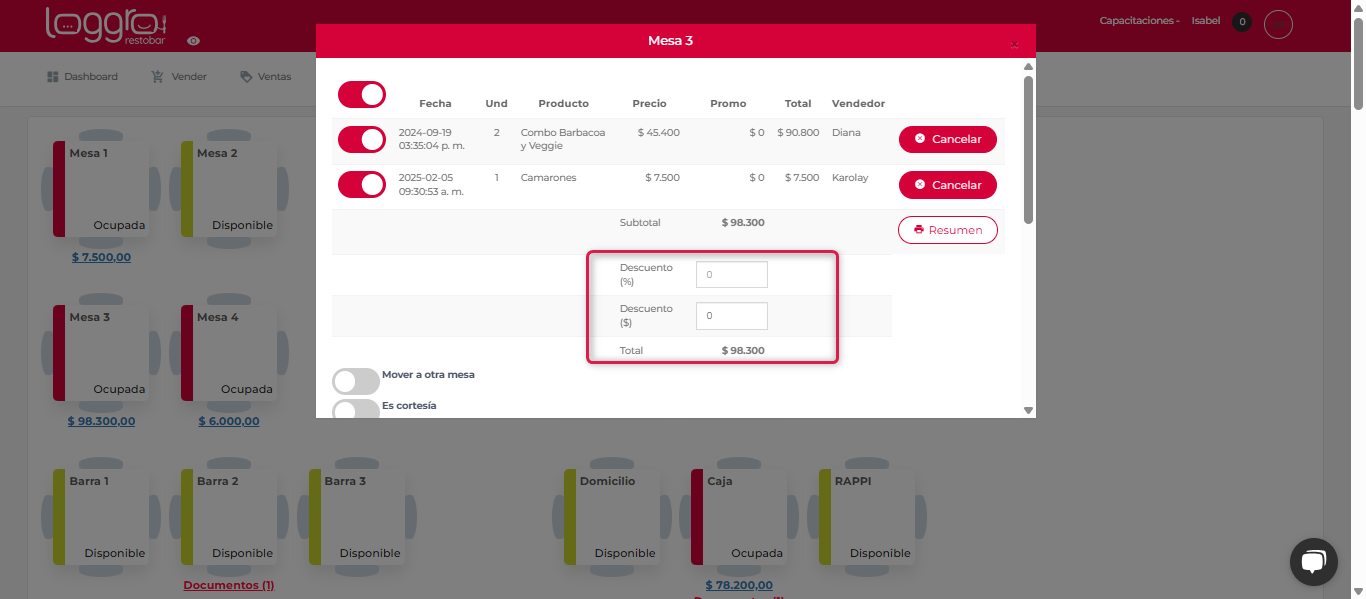The width and height of the screenshot is (1366, 599).
Task: Open the chat support bubble
Action: 1313,561
